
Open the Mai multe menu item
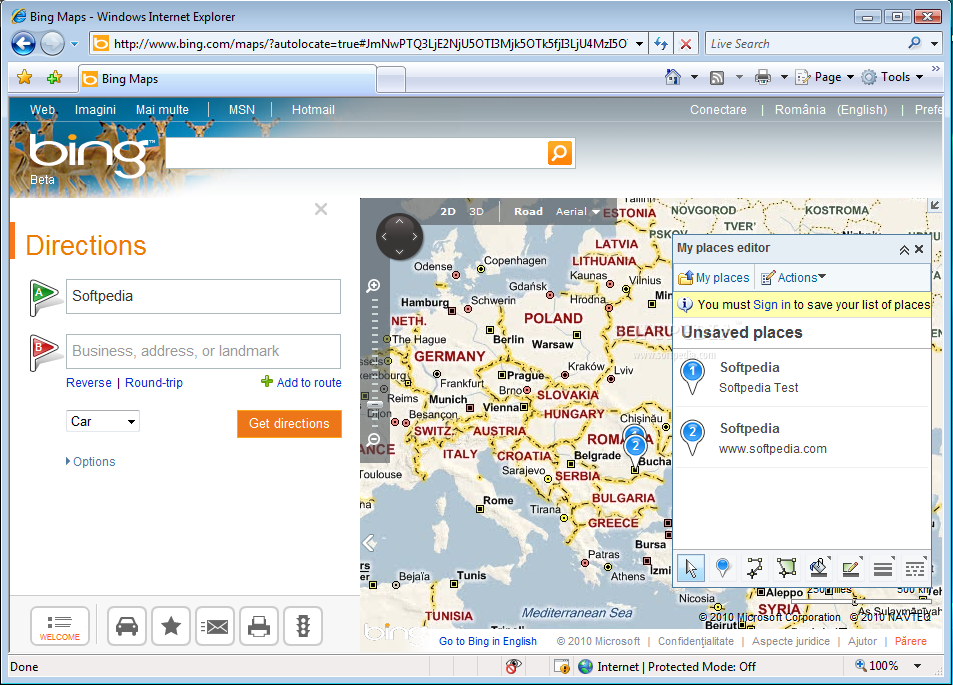(162, 110)
